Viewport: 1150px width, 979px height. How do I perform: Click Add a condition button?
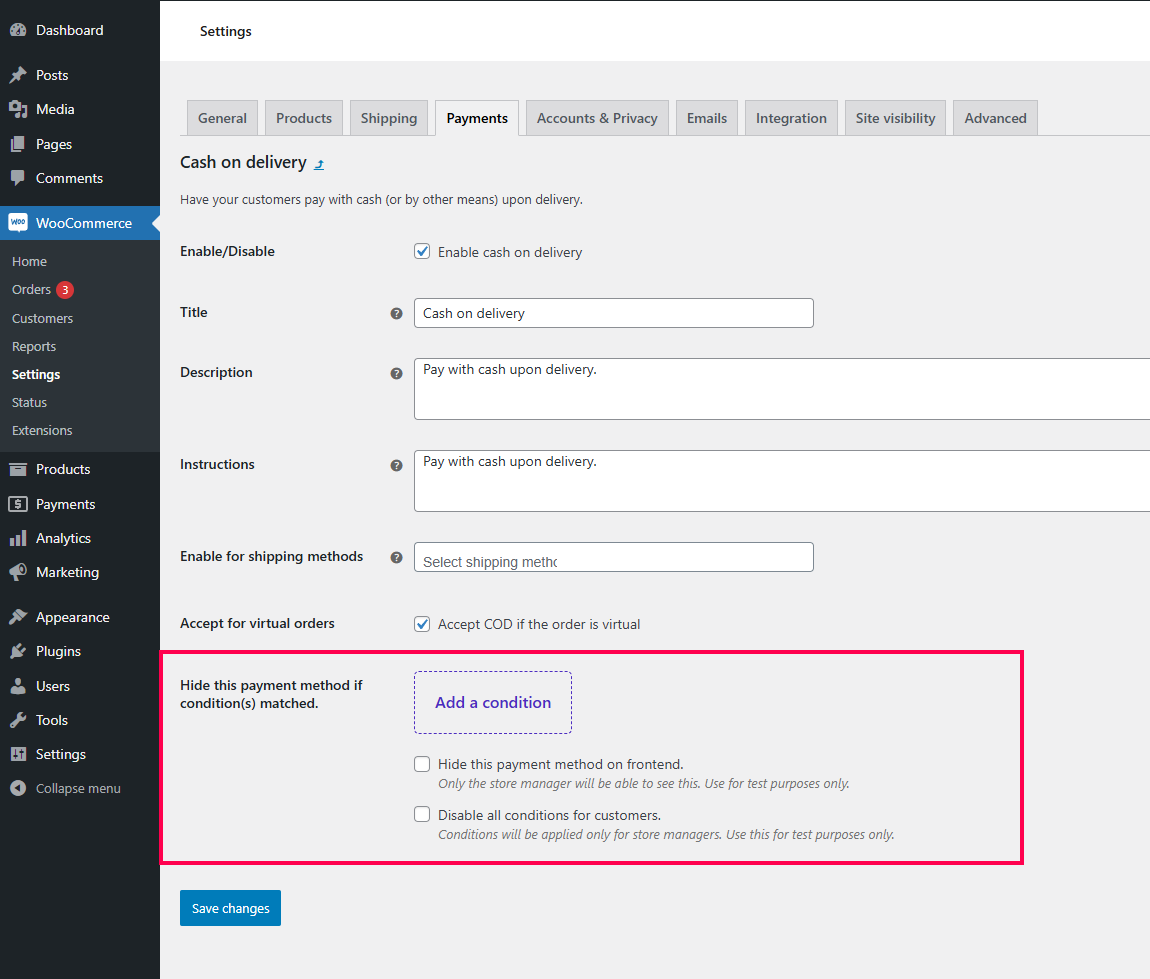493,702
